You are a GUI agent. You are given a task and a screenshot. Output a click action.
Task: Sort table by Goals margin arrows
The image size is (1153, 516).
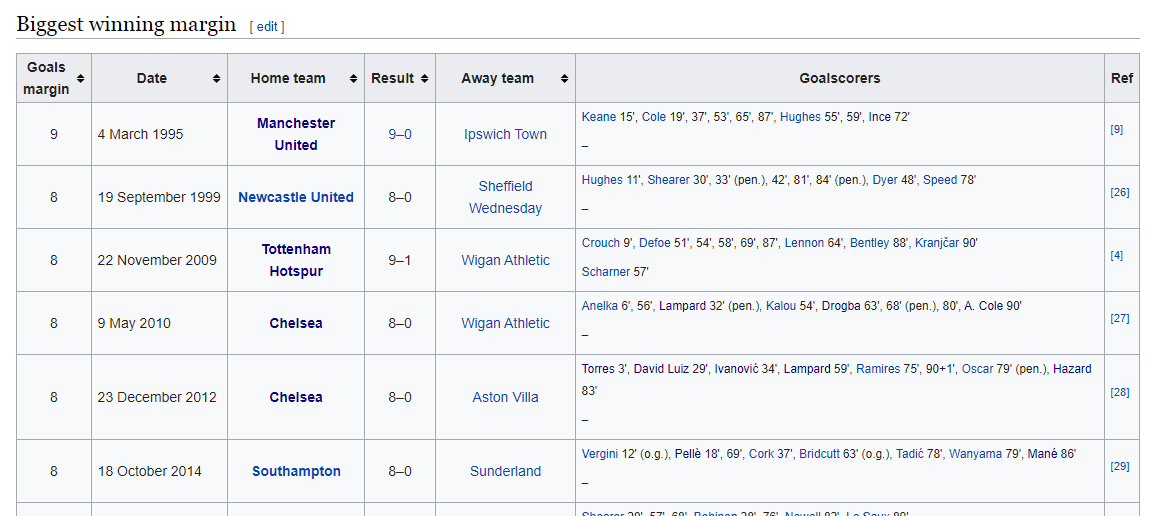pyautogui.click(x=80, y=78)
